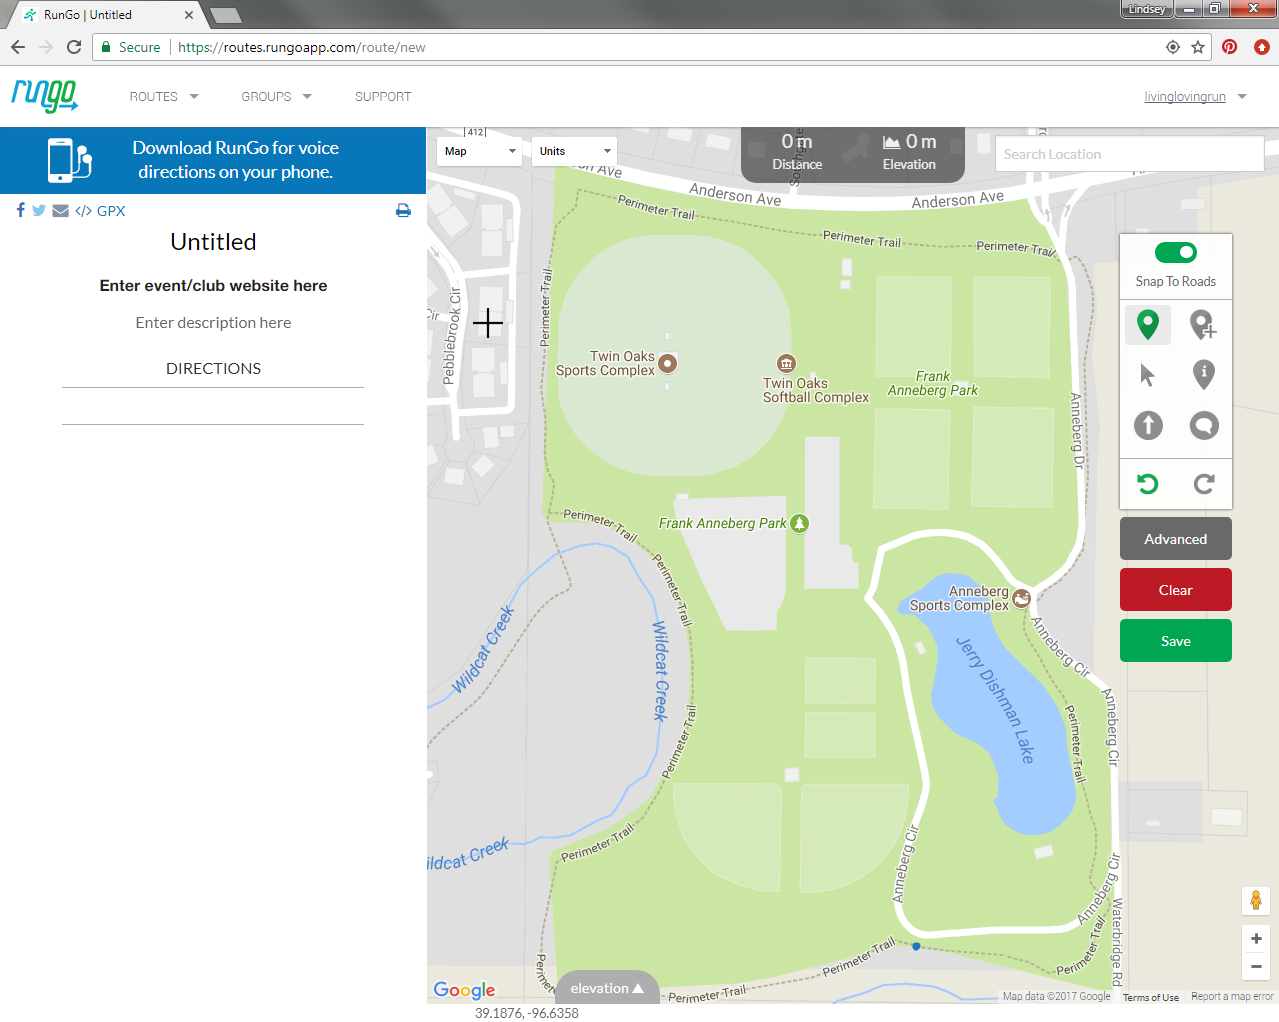Click the Search Location field

pos(1129,154)
